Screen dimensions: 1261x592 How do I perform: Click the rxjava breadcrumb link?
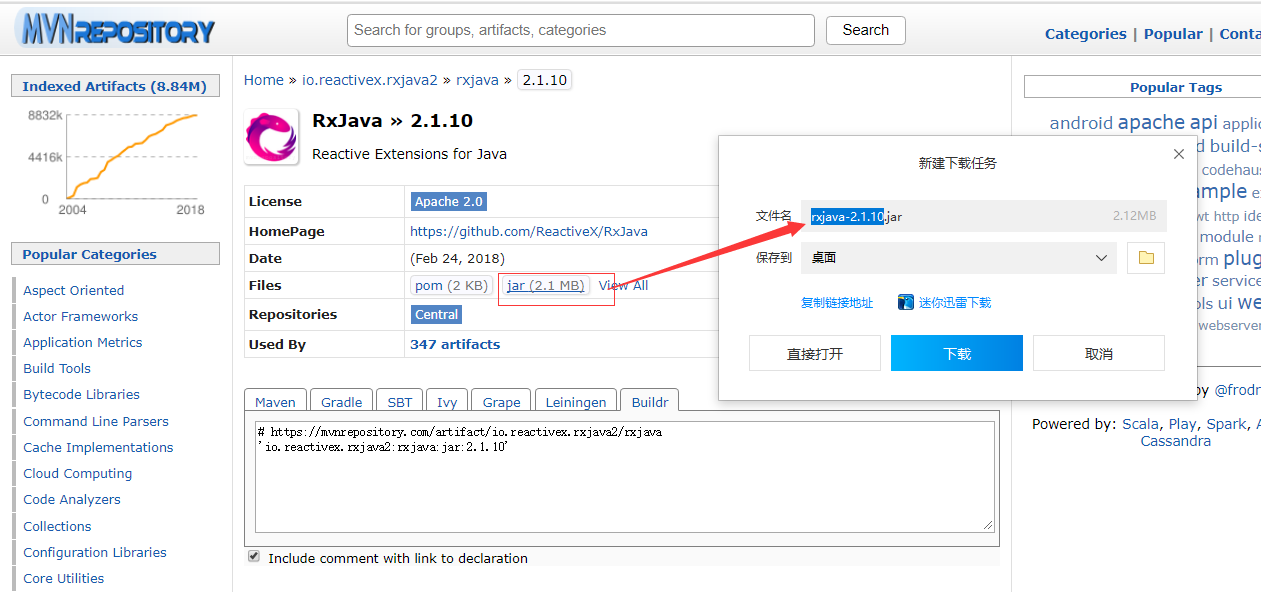coord(477,80)
